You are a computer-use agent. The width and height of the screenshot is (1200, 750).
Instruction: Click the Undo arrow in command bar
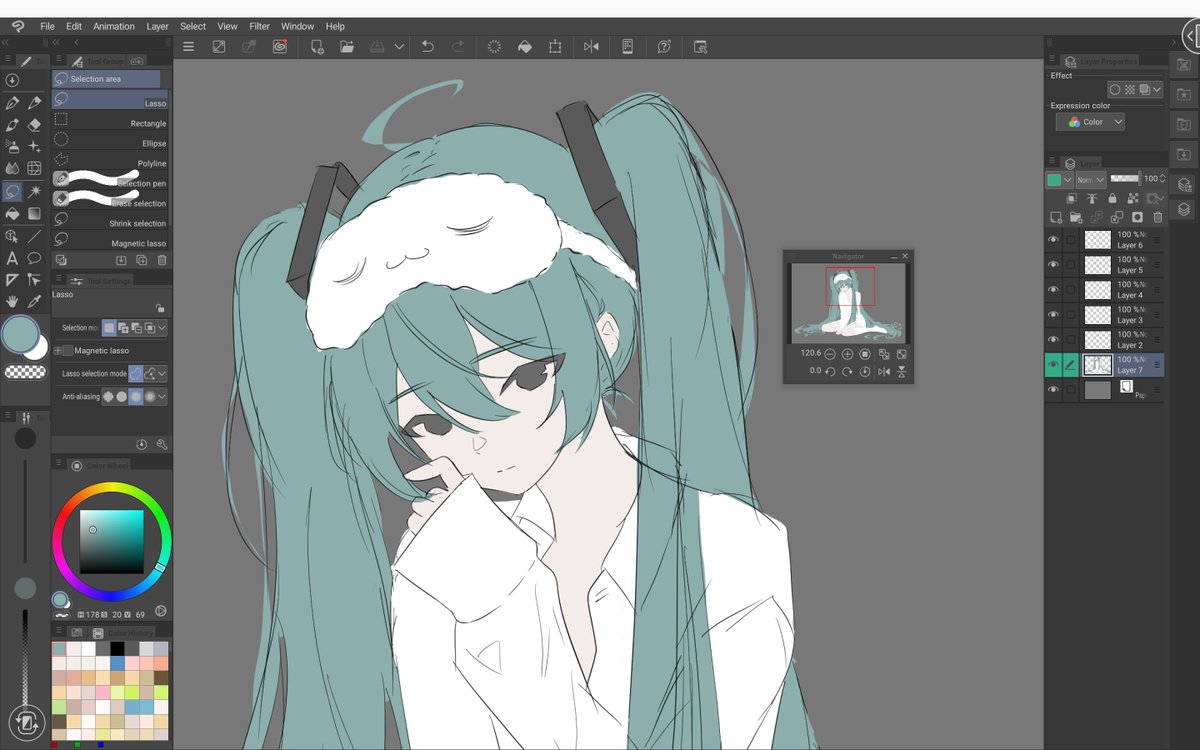pyautogui.click(x=428, y=46)
